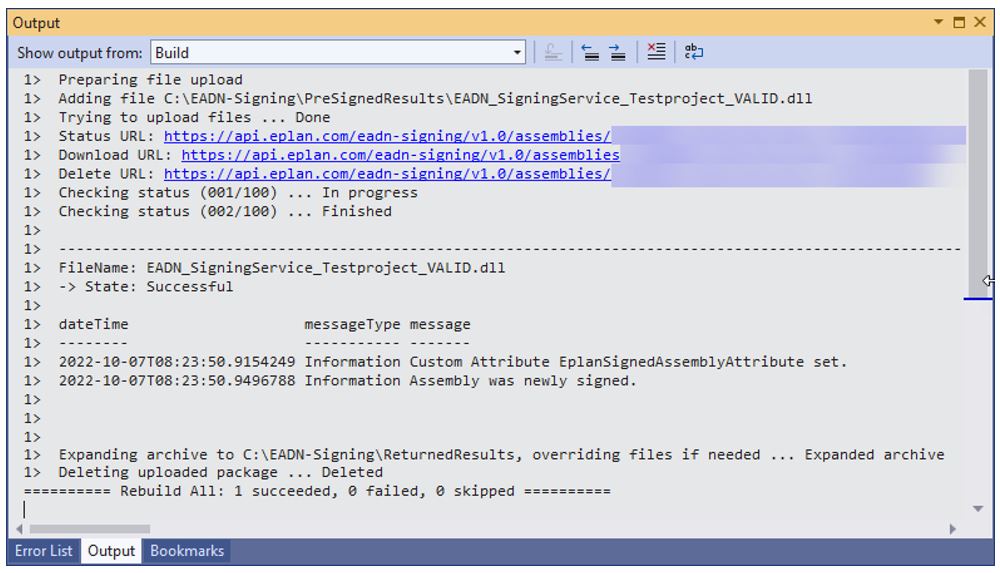Open the Download URL link

400,155
